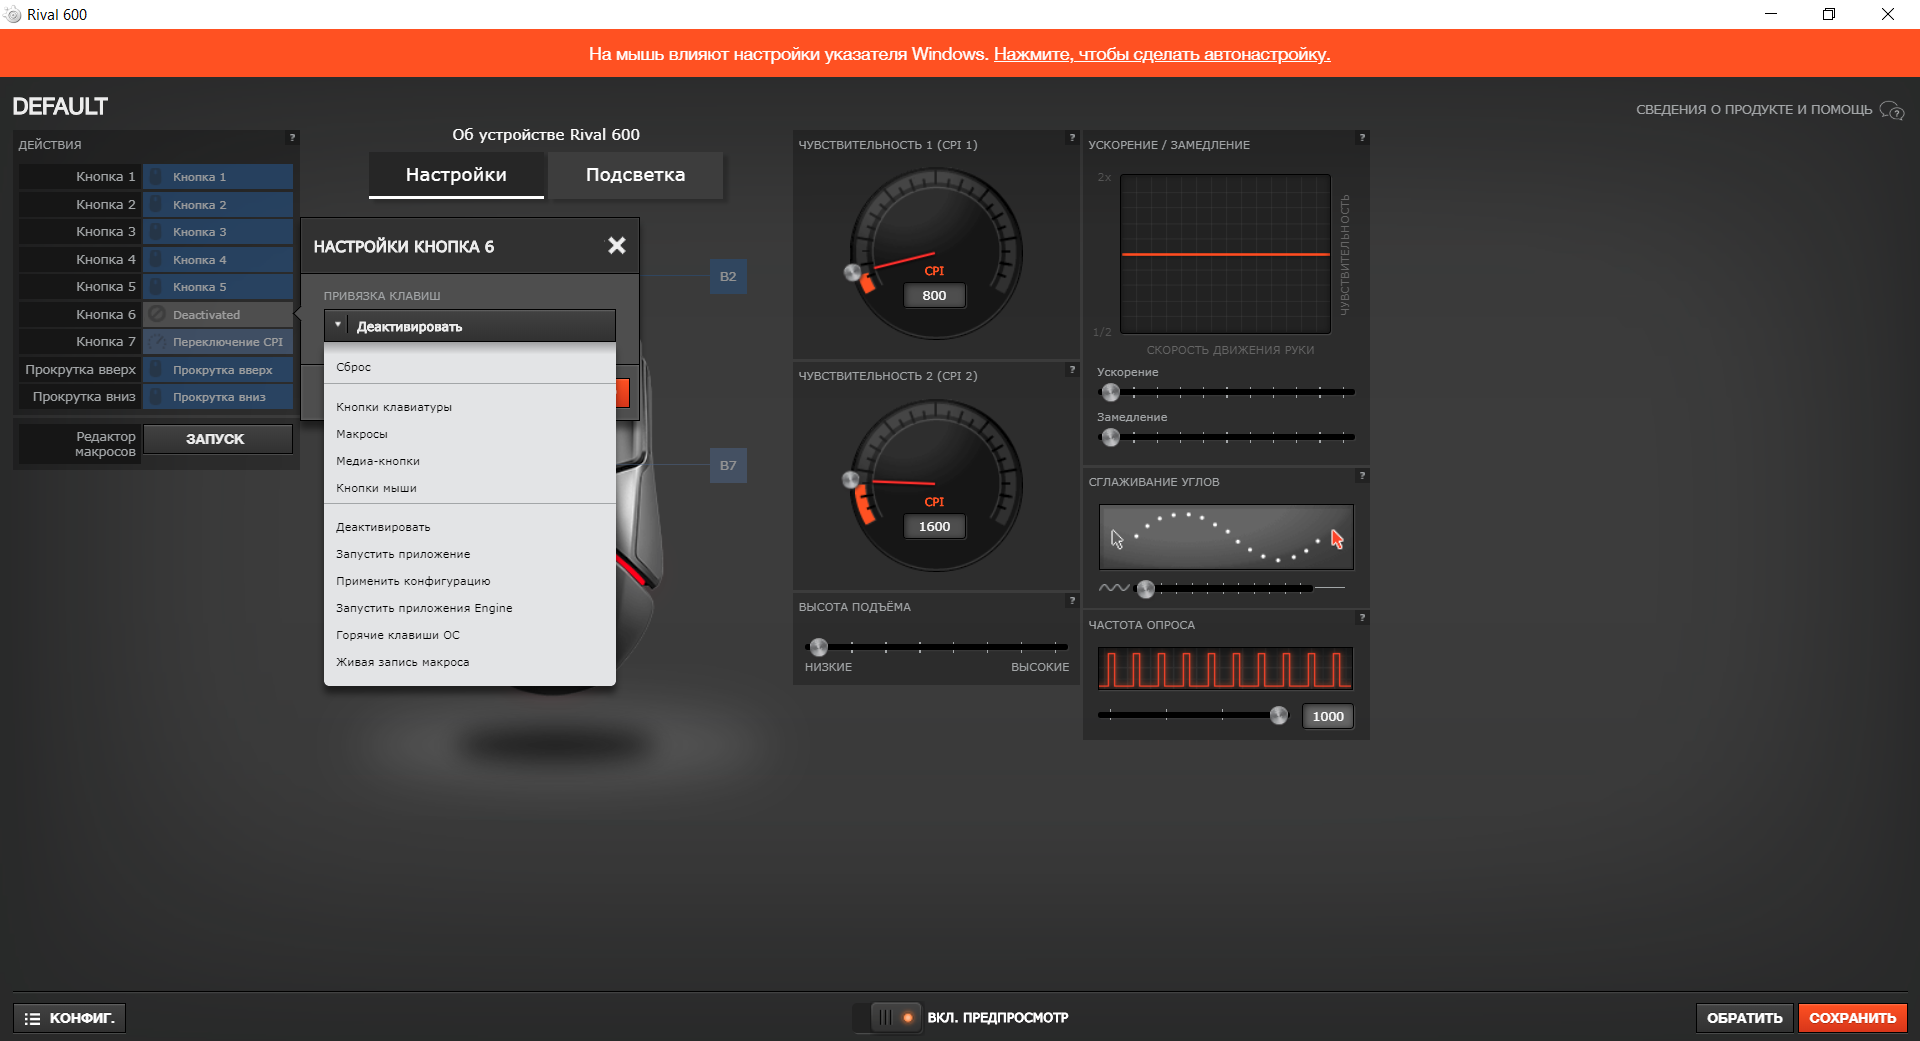Click the polling rate value field 1000
1920x1041 pixels.
pos(1327,716)
